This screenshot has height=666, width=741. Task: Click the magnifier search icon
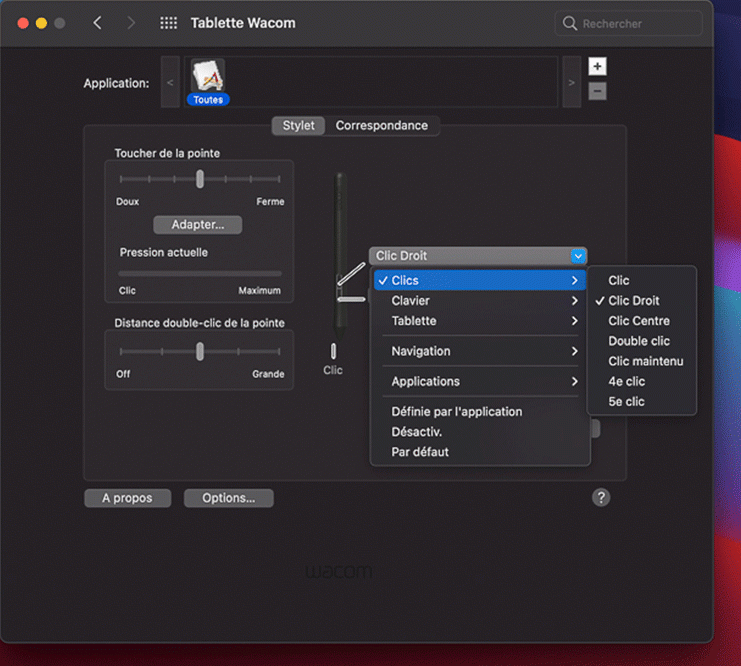coord(569,24)
